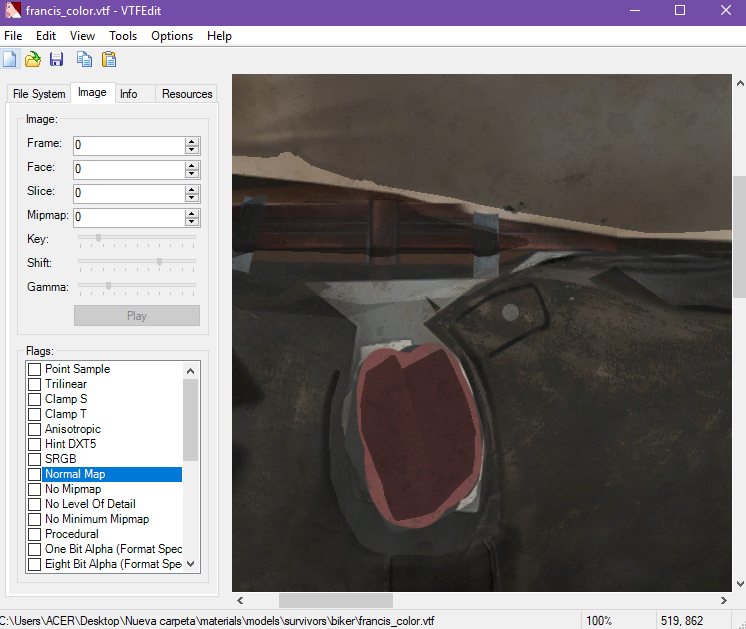Screen dimensions: 746x629
Task: Enable the Point Sample flag
Action: pyautogui.click(x=34, y=369)
